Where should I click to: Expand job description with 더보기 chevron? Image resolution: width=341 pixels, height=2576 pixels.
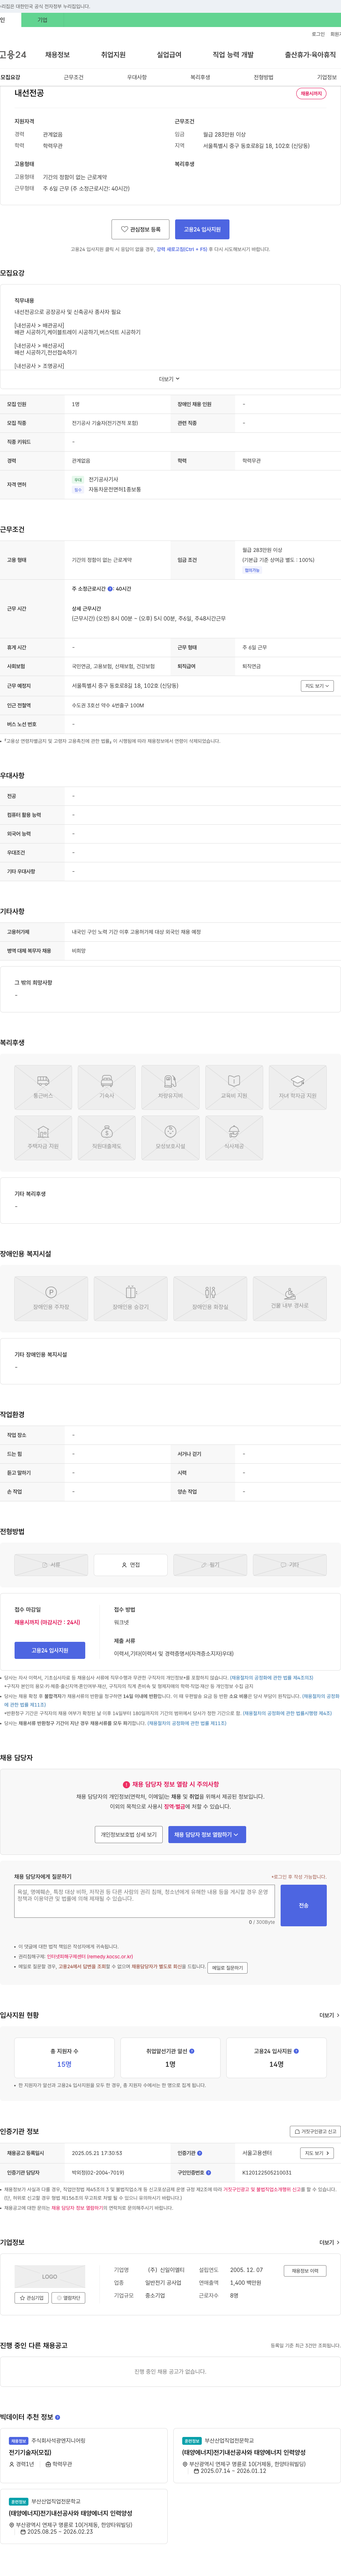coord(170,379)
